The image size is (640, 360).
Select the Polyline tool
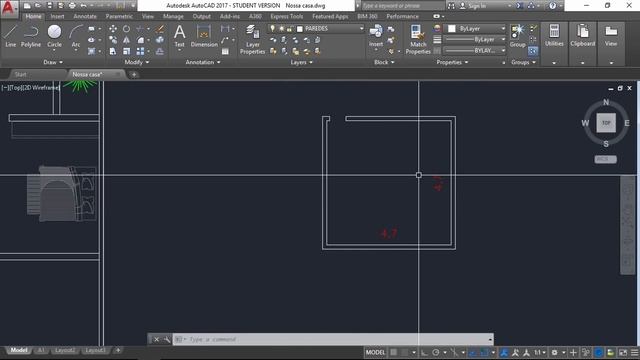[31, 36]
